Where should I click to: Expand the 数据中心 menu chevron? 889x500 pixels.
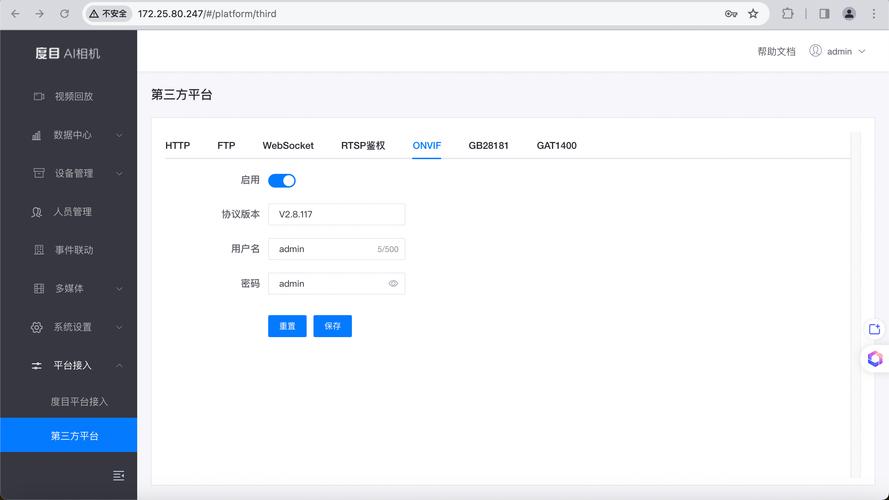119,135
